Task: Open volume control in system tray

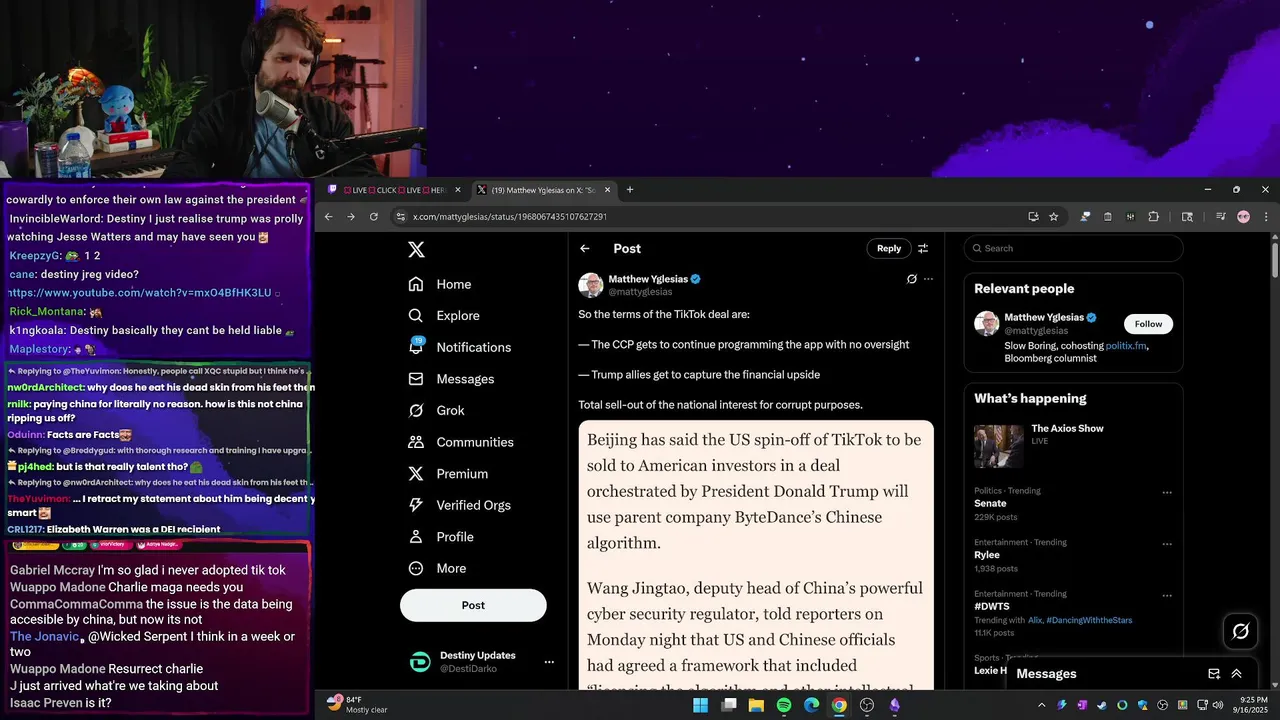Action: click(x=1217, y=705)
